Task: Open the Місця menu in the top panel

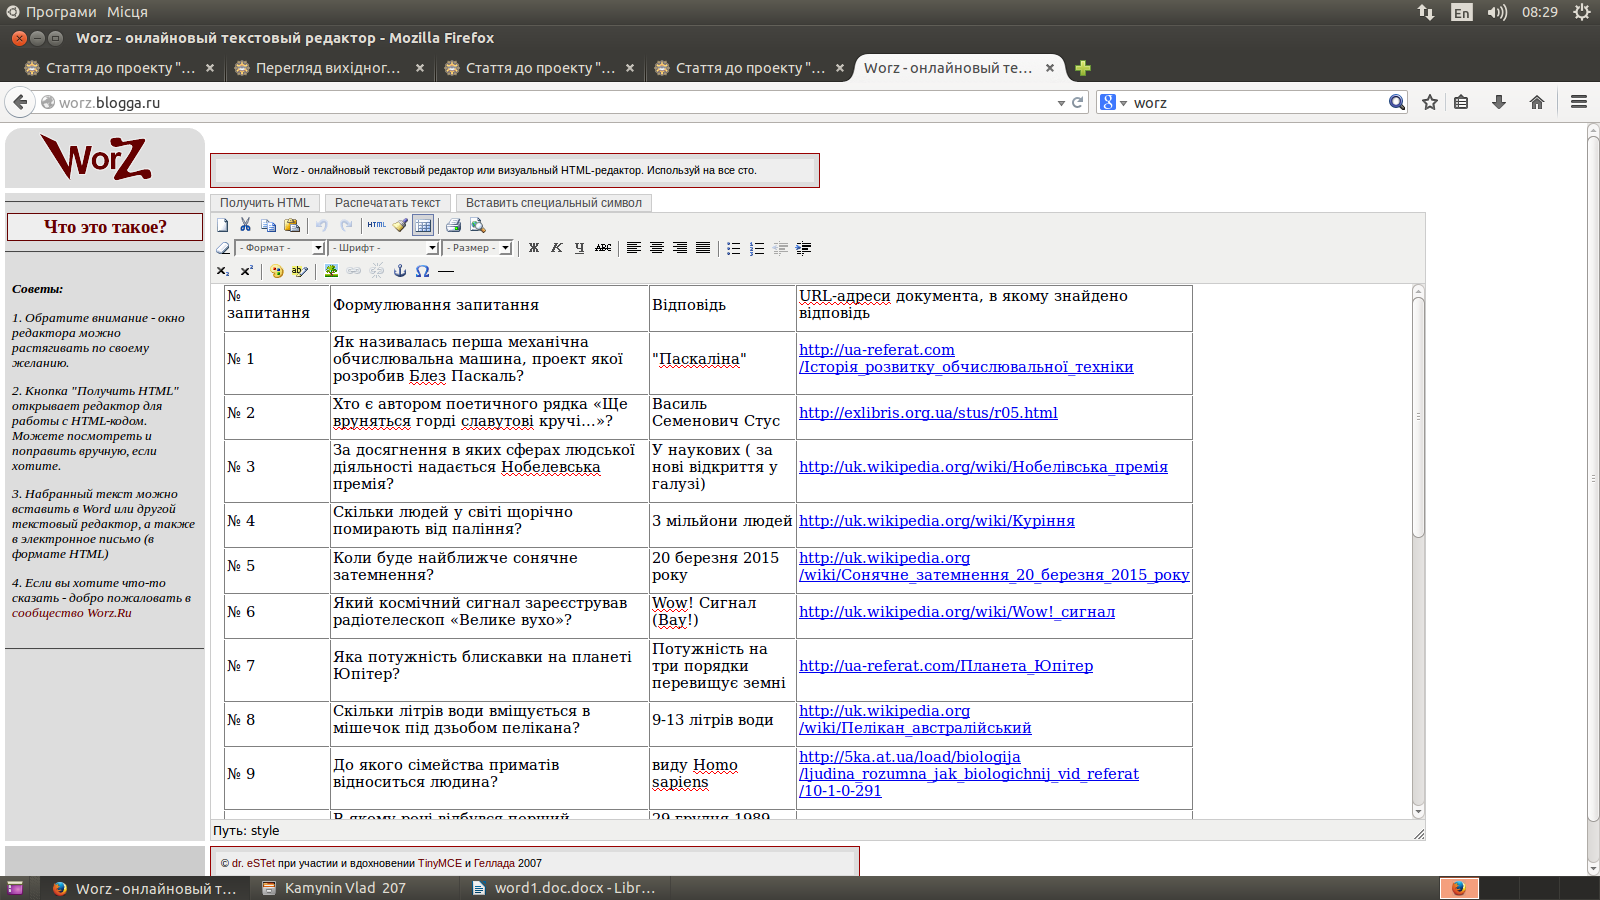Action: [127, 12]
